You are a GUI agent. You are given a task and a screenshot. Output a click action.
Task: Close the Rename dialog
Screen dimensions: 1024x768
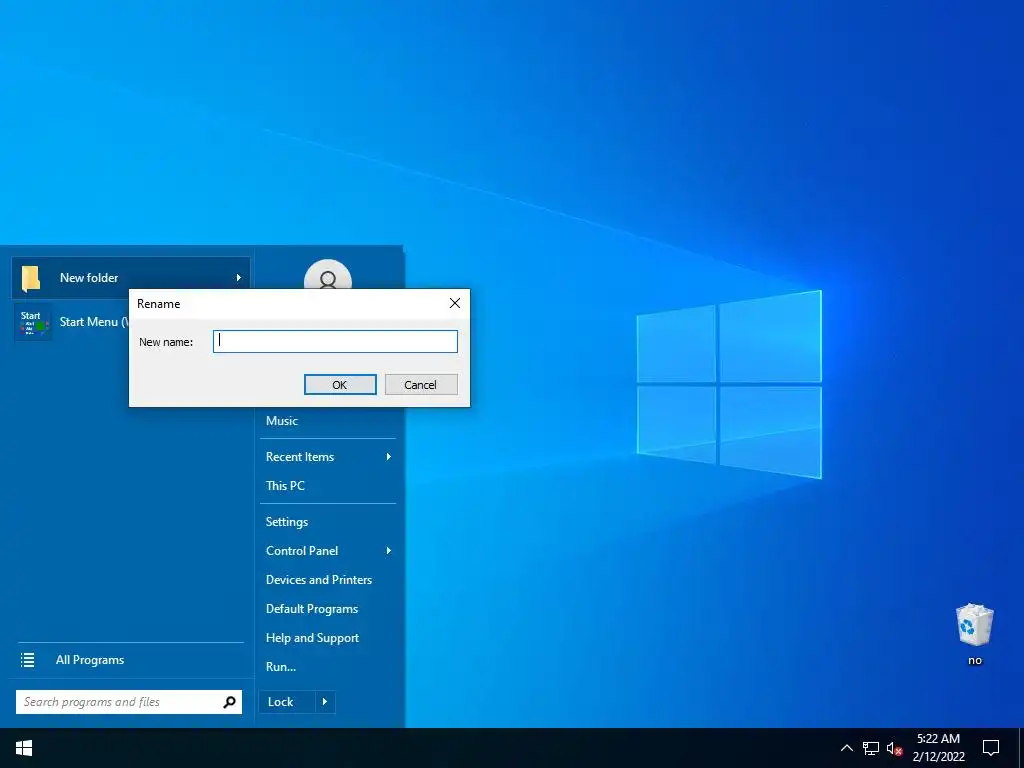pyautogui.click(x=455, y=303)
